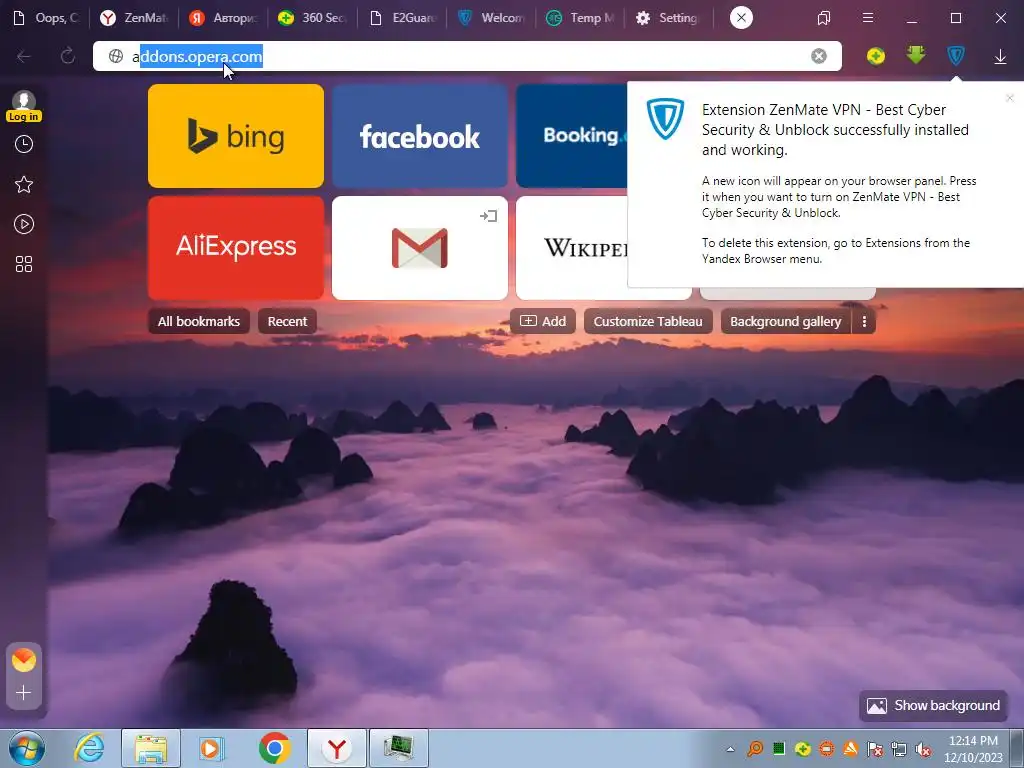The width and height of the screenshot is (1024, 768).
Task: Reload the page
Action: click(68, 56)
